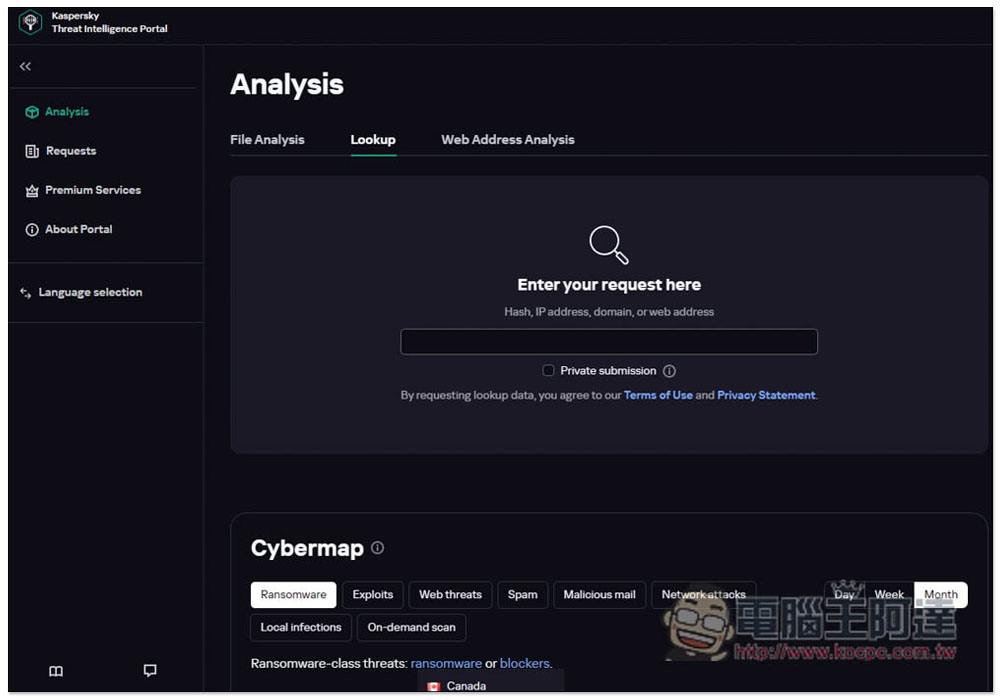This screenshot has height=700, width=1000.
Task: Open the Premium Services menu item
Action: pyautogui.click(x=93, y=190)
